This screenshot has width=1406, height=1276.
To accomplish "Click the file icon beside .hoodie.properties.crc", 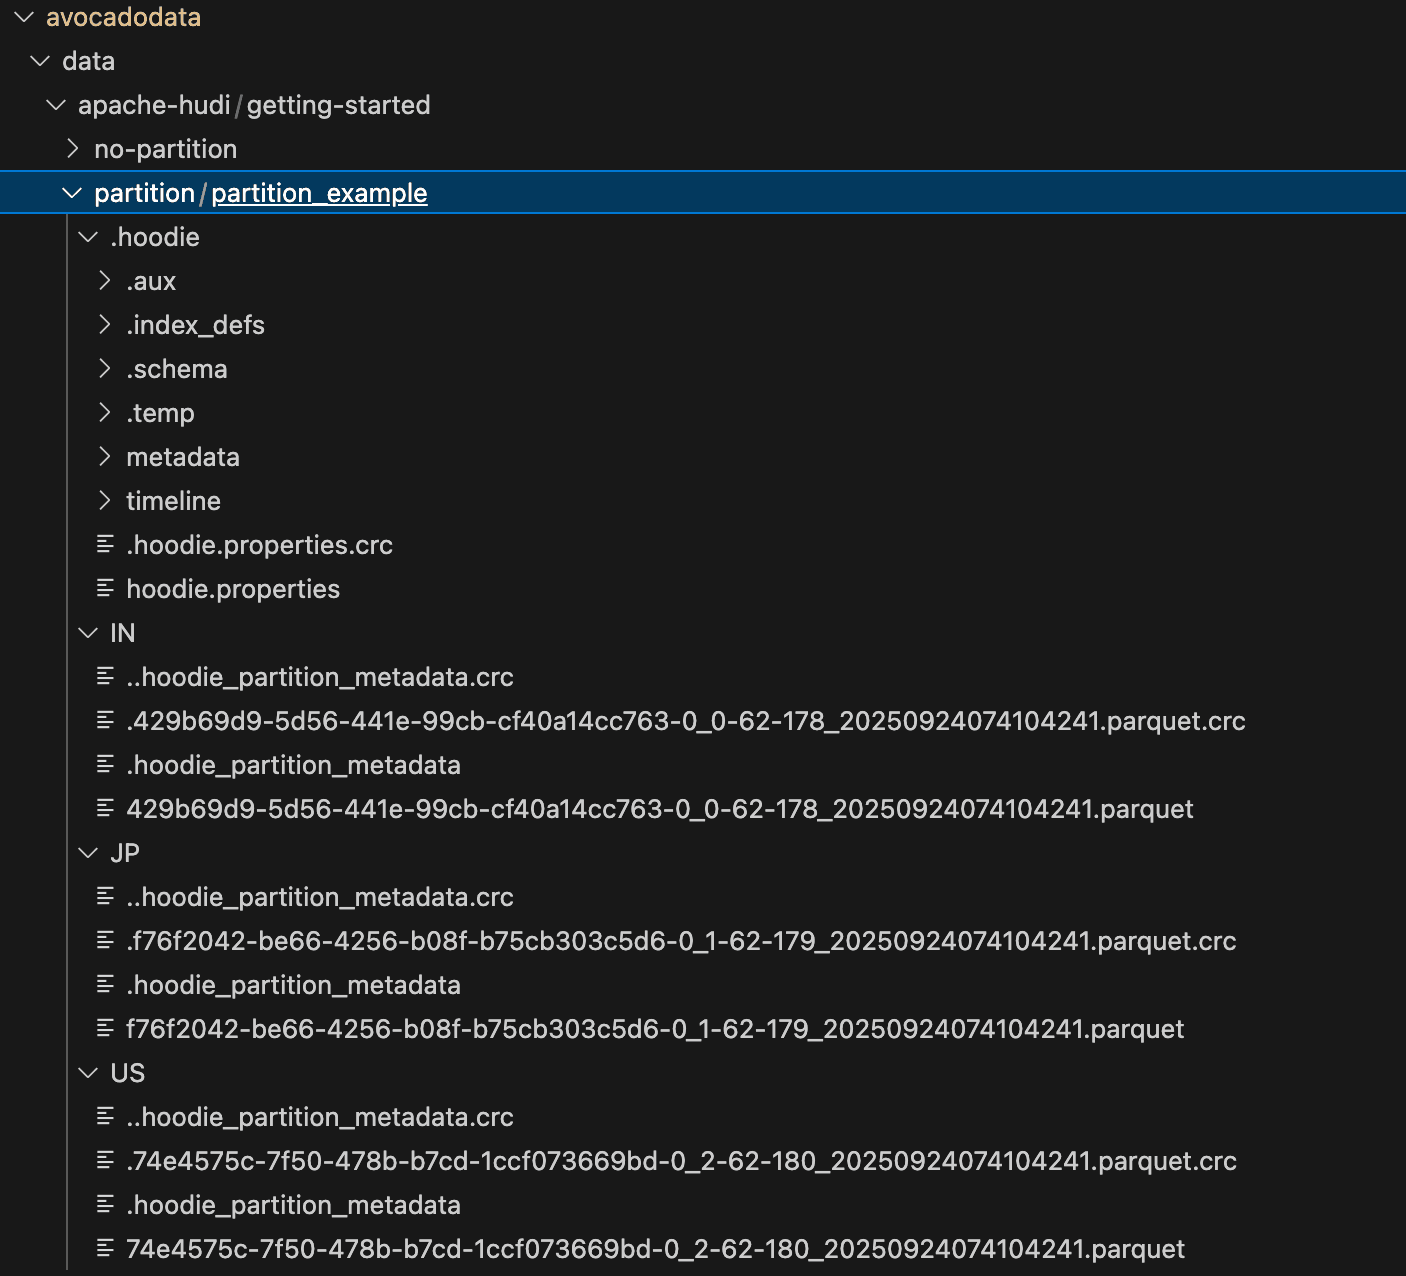I will pos(106,544).
